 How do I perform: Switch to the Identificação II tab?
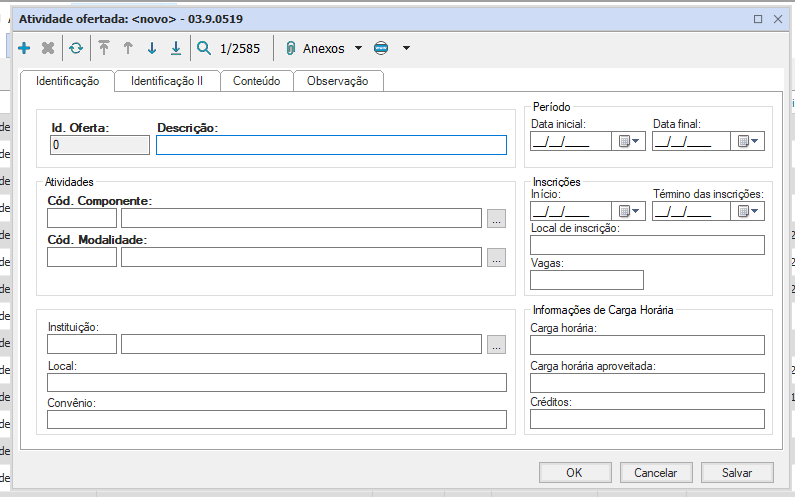pos(167,81)
